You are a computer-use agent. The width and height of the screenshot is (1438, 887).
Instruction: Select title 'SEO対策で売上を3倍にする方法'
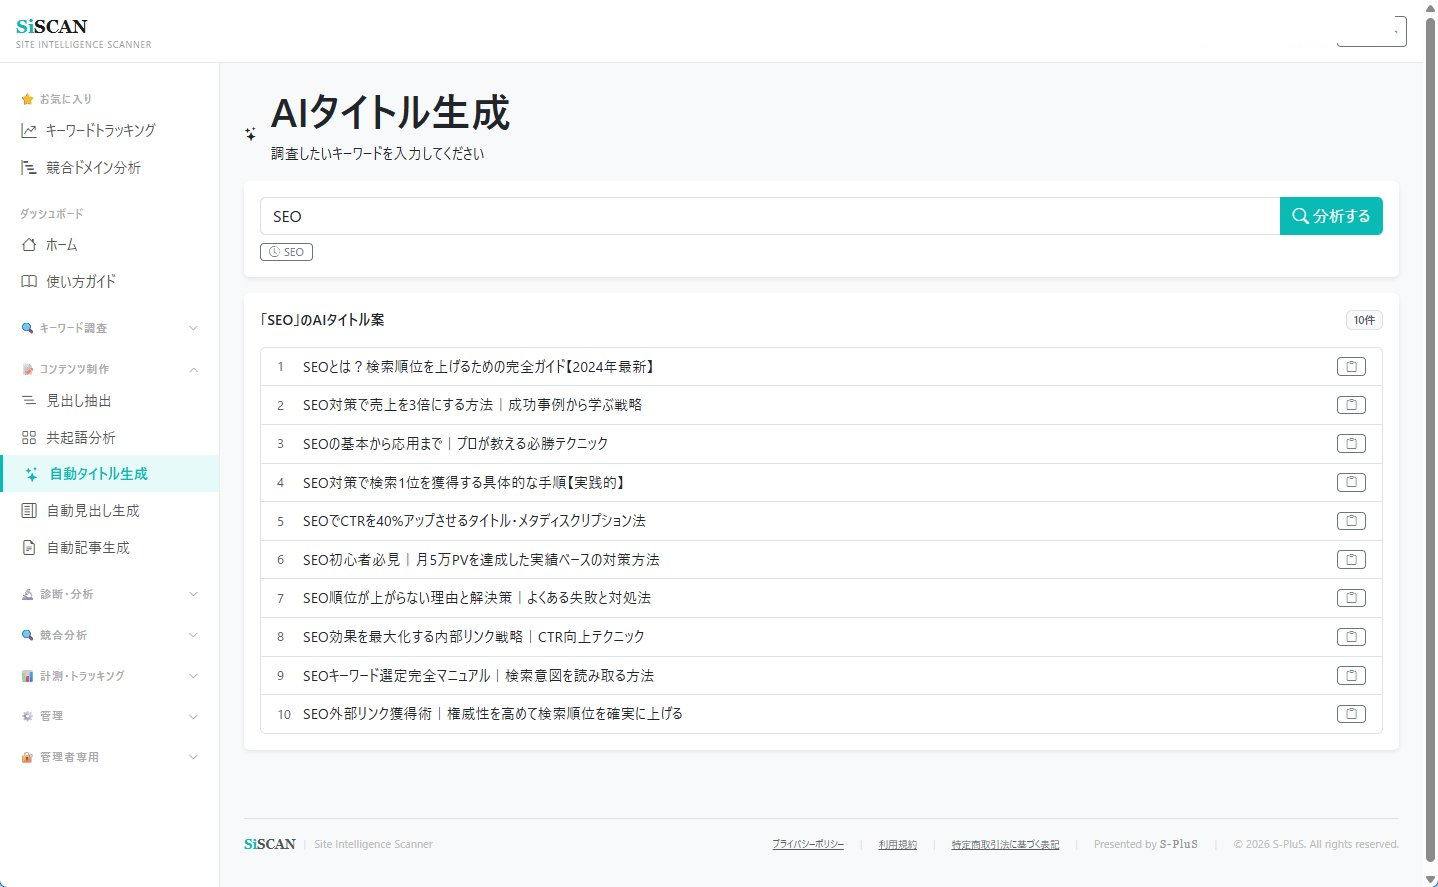pos(472,405)
